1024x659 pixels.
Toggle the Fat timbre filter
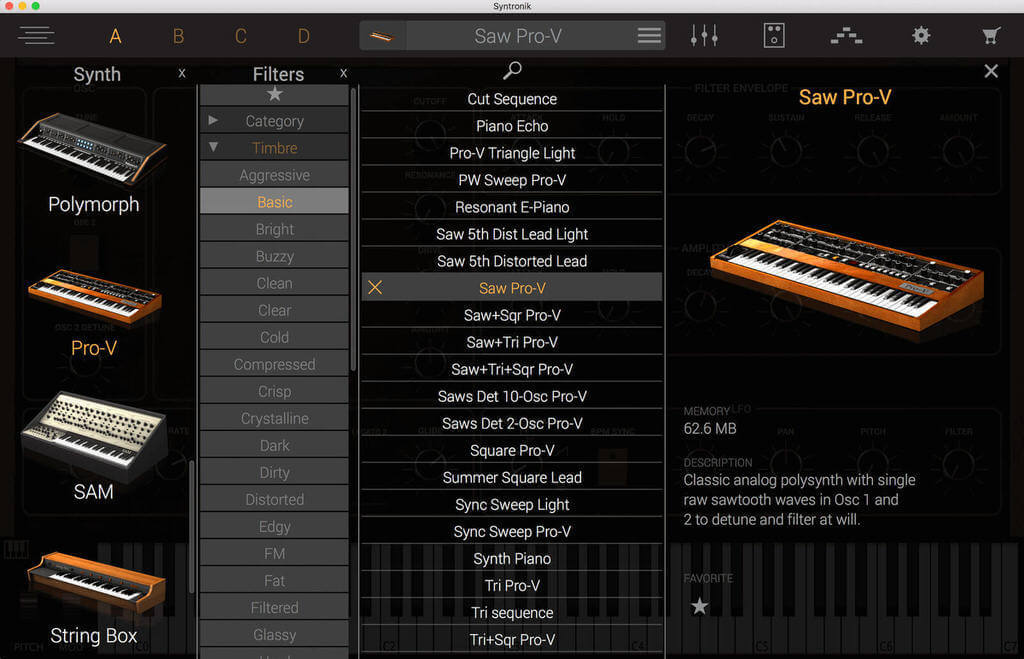point(274,581)
